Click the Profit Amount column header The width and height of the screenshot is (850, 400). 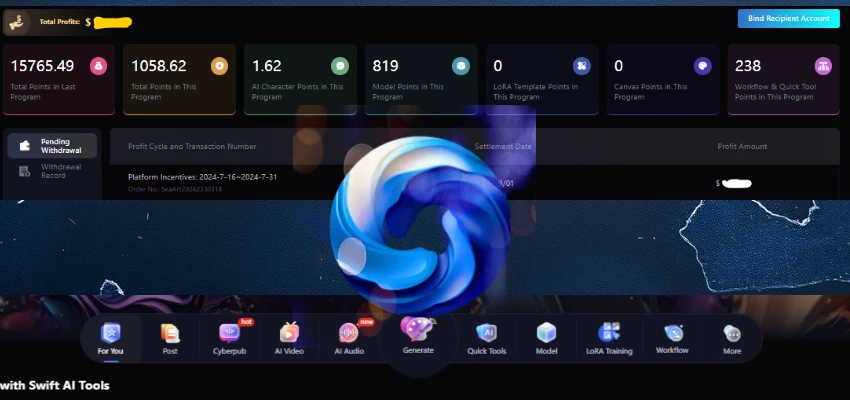(x=742, y=146)
